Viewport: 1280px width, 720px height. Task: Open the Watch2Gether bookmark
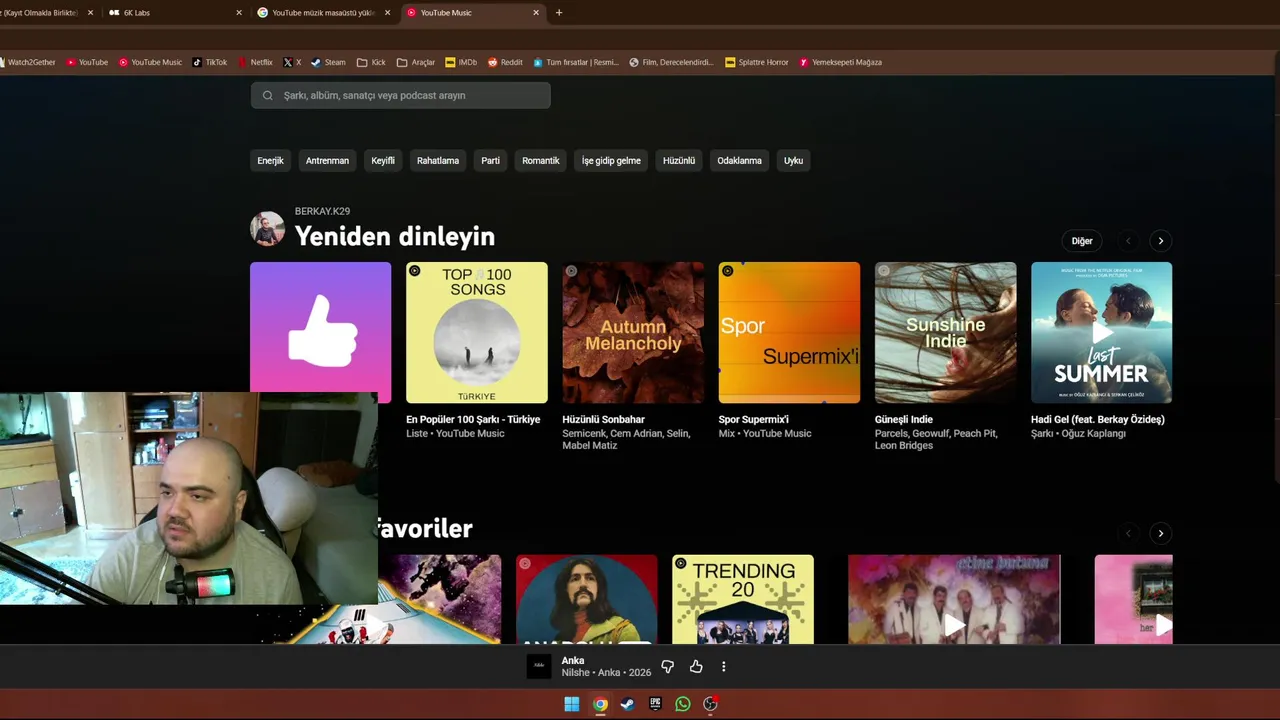[x=28, y=62]
